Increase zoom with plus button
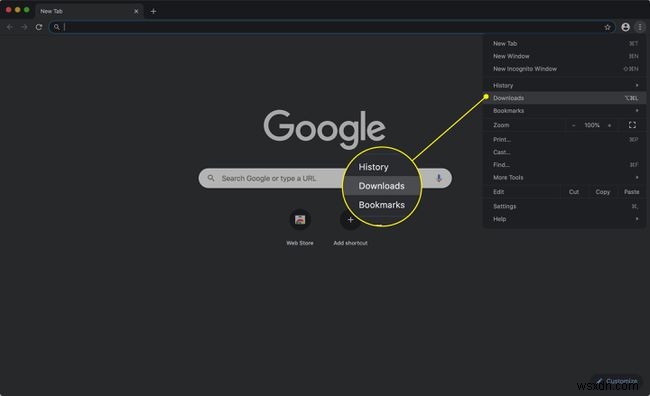The width and height of the screenshot is (650, 396). 609,125
